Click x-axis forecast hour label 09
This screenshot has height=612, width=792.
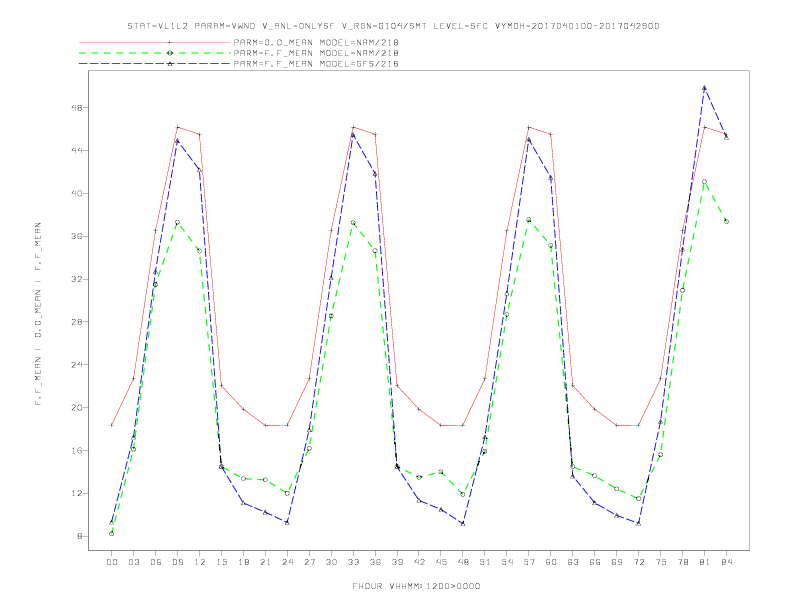(177, 562)
